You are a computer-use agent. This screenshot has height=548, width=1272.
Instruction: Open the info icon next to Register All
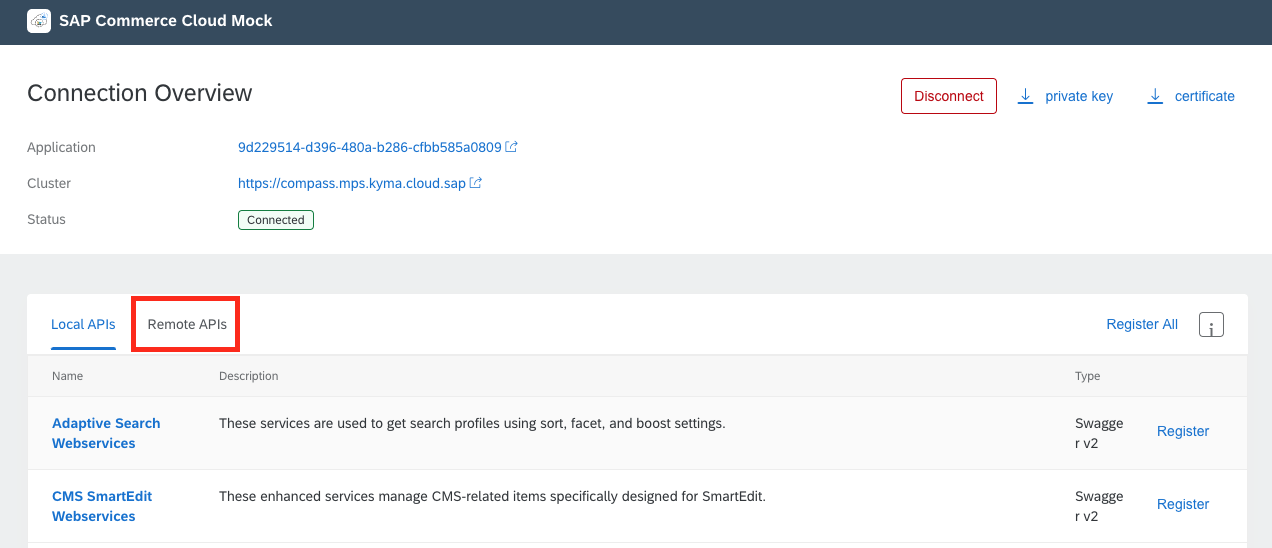click(1211, 325)
